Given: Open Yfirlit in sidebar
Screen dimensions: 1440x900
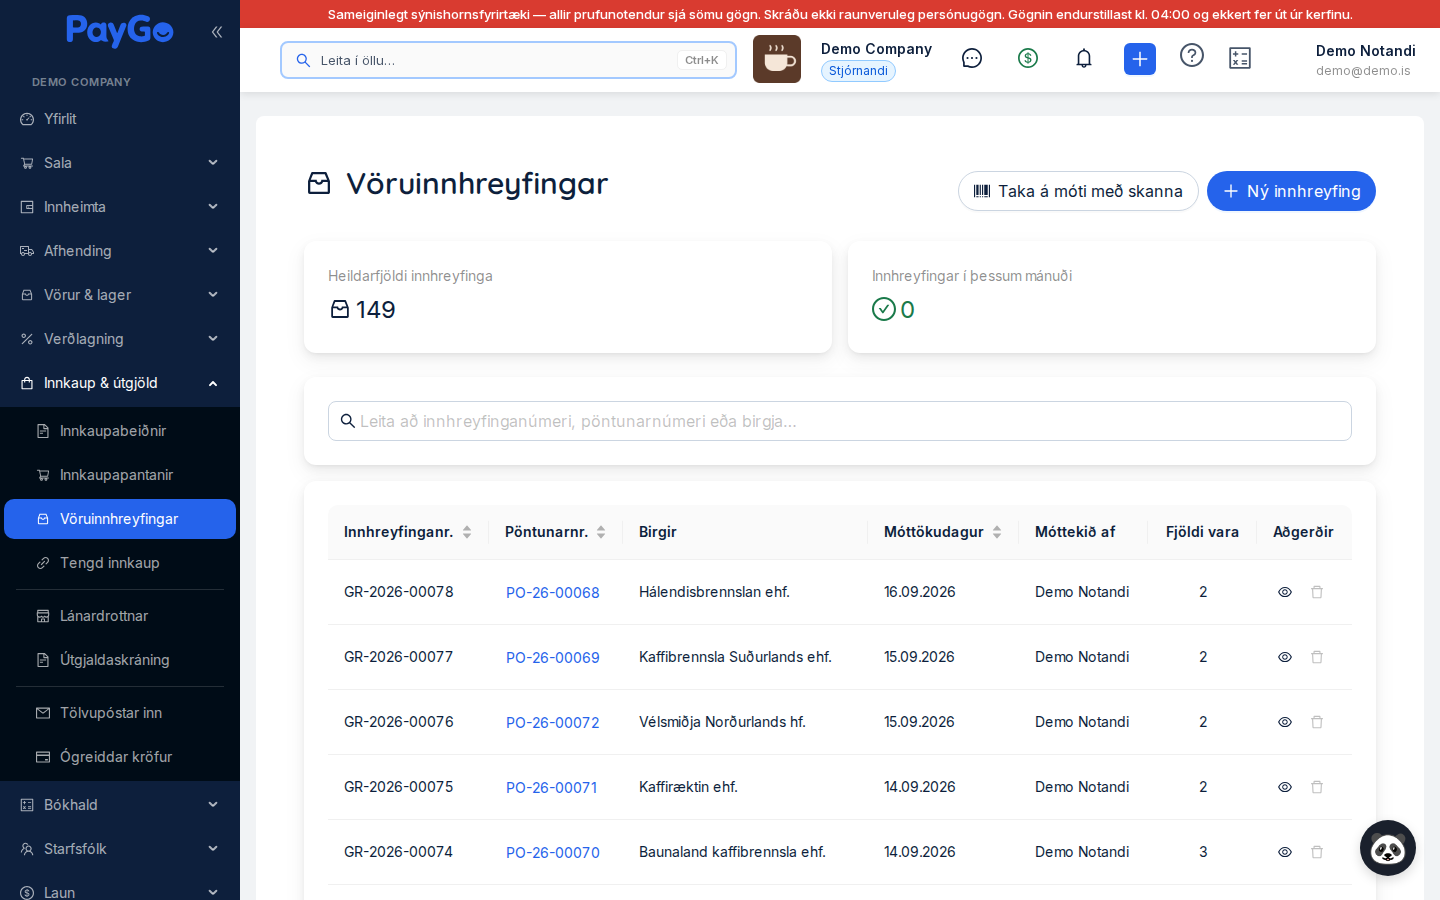Looking at the screenshot, I should pos(120,119).
